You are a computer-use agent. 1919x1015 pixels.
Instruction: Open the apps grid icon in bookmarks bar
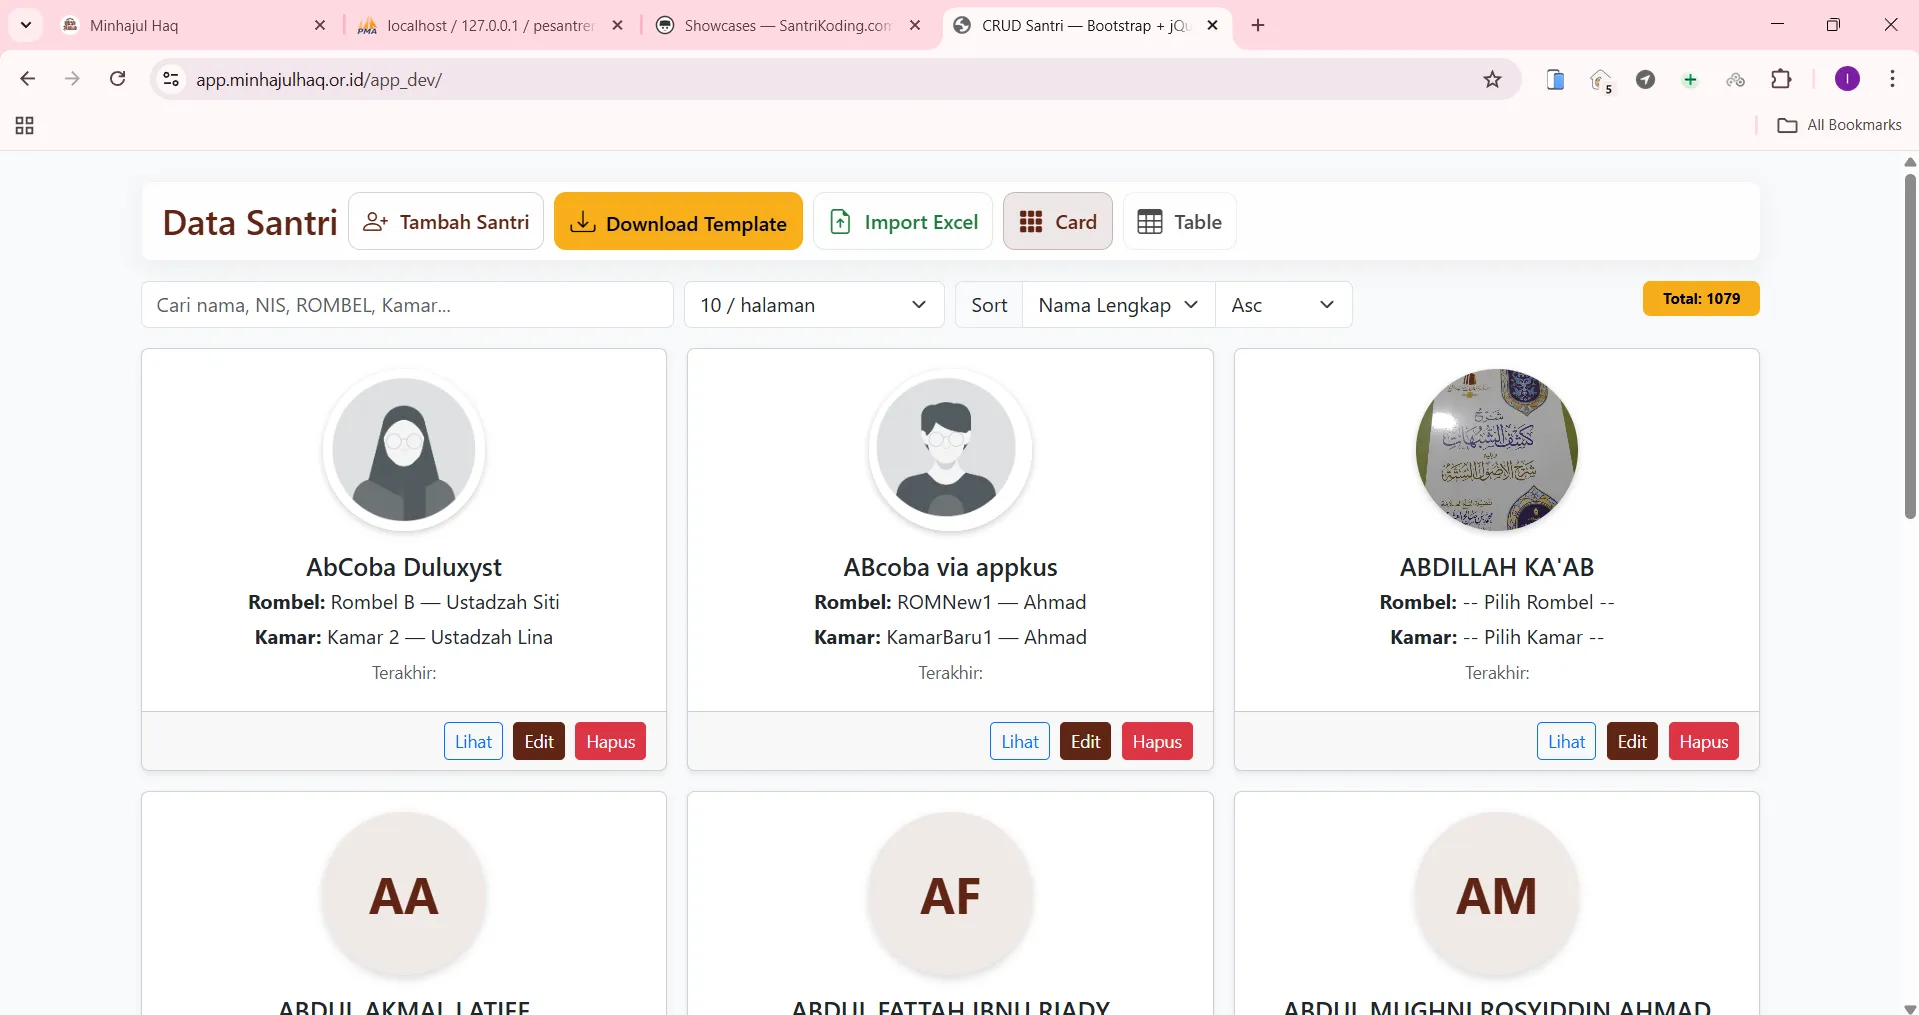25,125
